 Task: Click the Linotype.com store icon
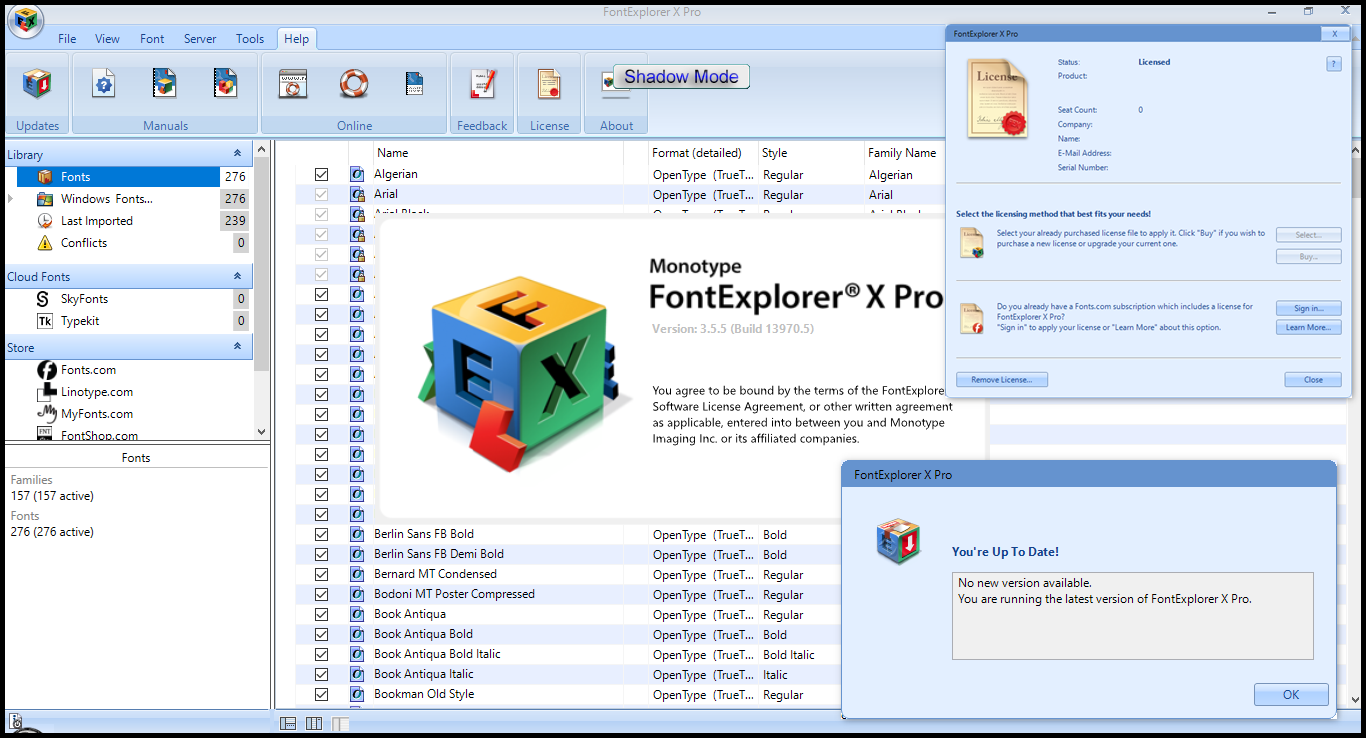coord(46,392)
